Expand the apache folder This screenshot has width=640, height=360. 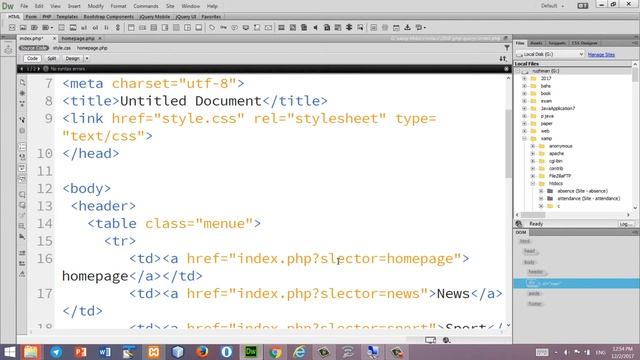533,153
